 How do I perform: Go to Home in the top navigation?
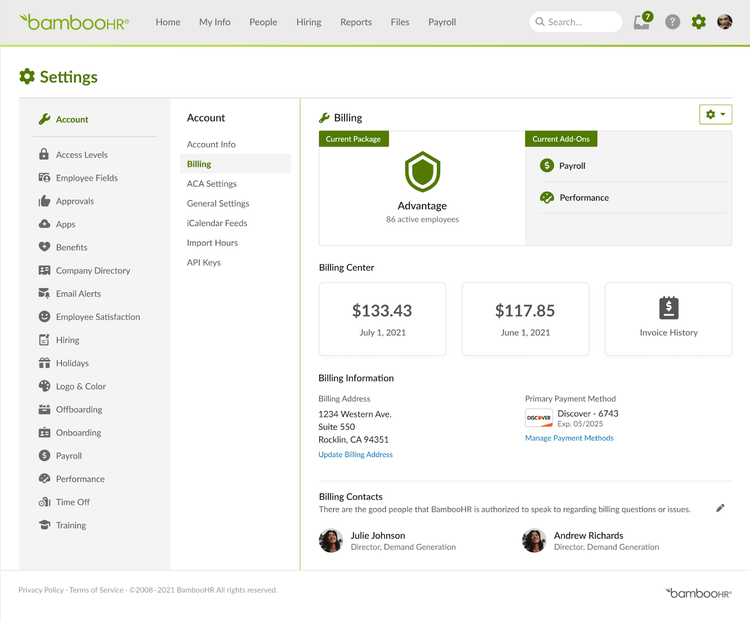coord(168,22)
